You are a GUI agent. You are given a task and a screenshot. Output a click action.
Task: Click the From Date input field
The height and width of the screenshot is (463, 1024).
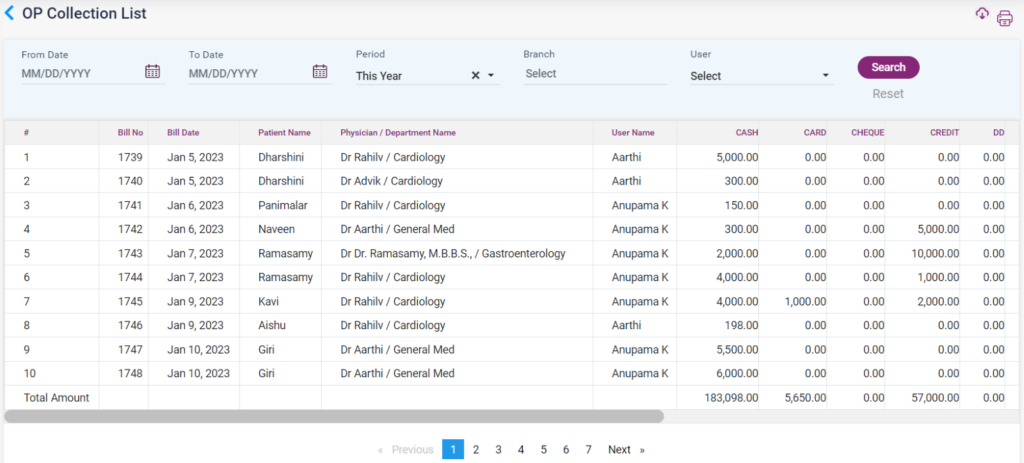[x=80, y=74]
